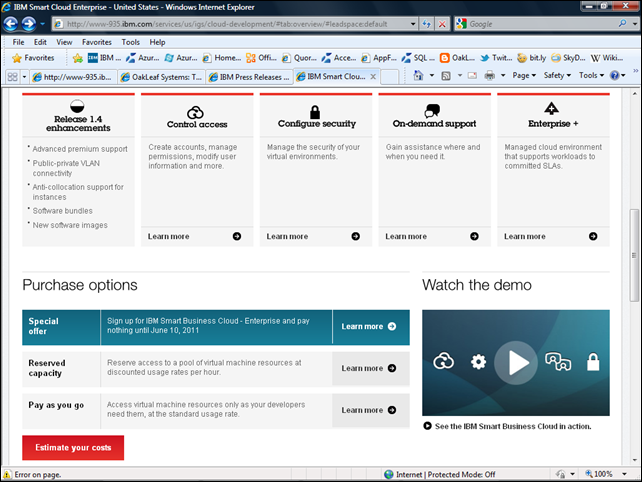642x482 pixels.
Task: Open the address bar history dropdown
Action: tap(413, 24)
